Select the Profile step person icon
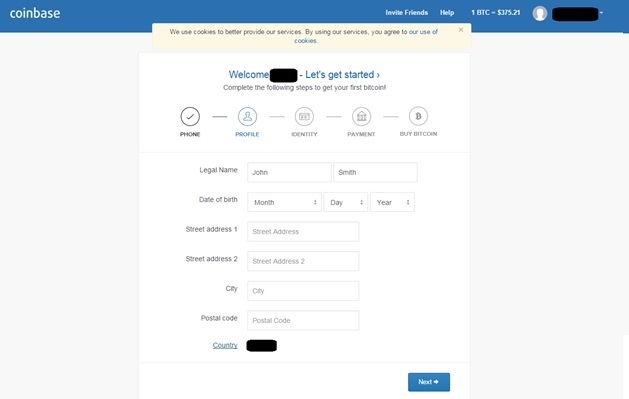The width and height of the screenshot is (629, 399). click(248, 117)
